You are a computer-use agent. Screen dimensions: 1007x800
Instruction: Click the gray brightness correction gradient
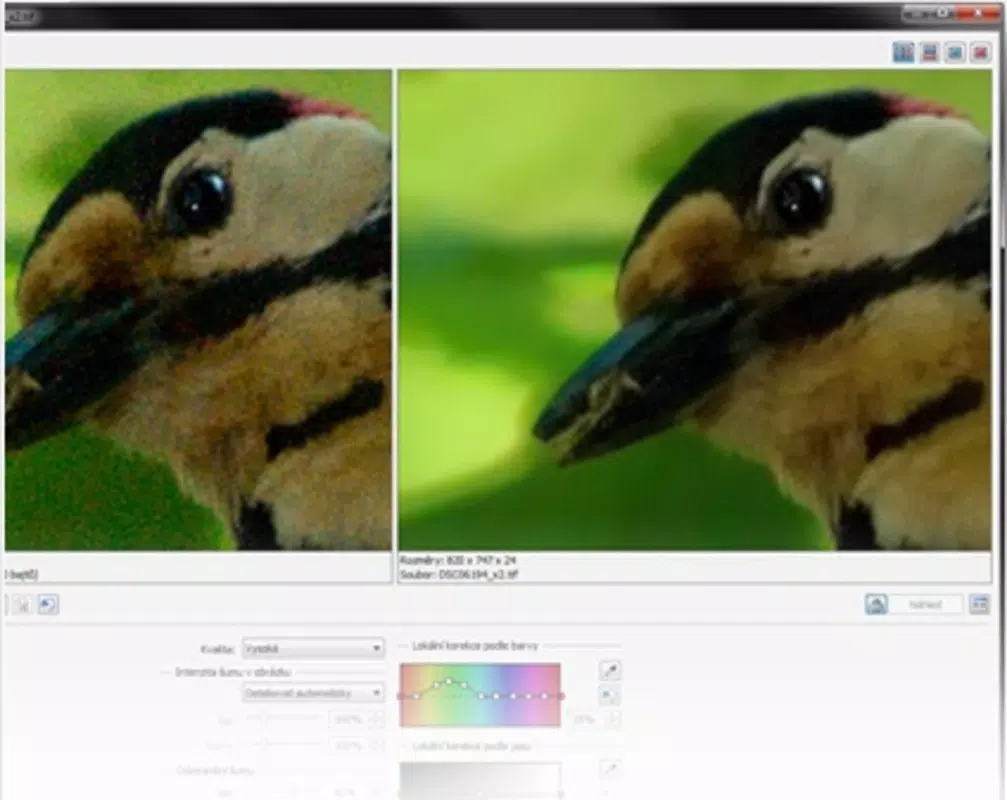pyautogui.click(x=480, y=781)
